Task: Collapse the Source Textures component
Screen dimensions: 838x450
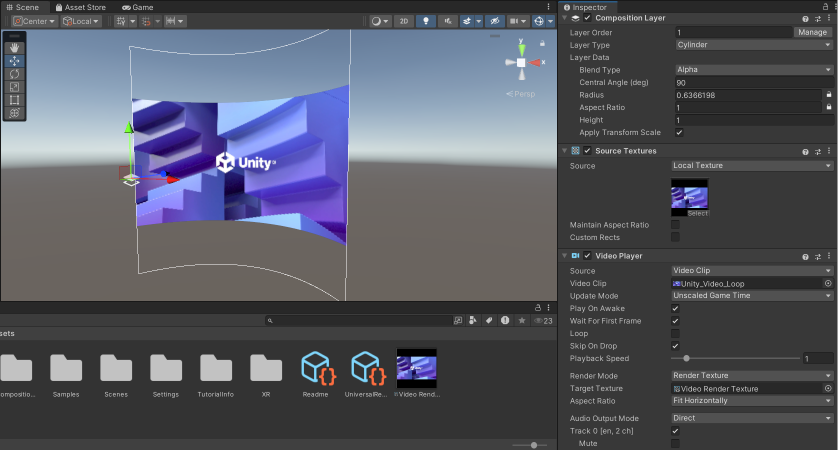Action: point(565,151)
